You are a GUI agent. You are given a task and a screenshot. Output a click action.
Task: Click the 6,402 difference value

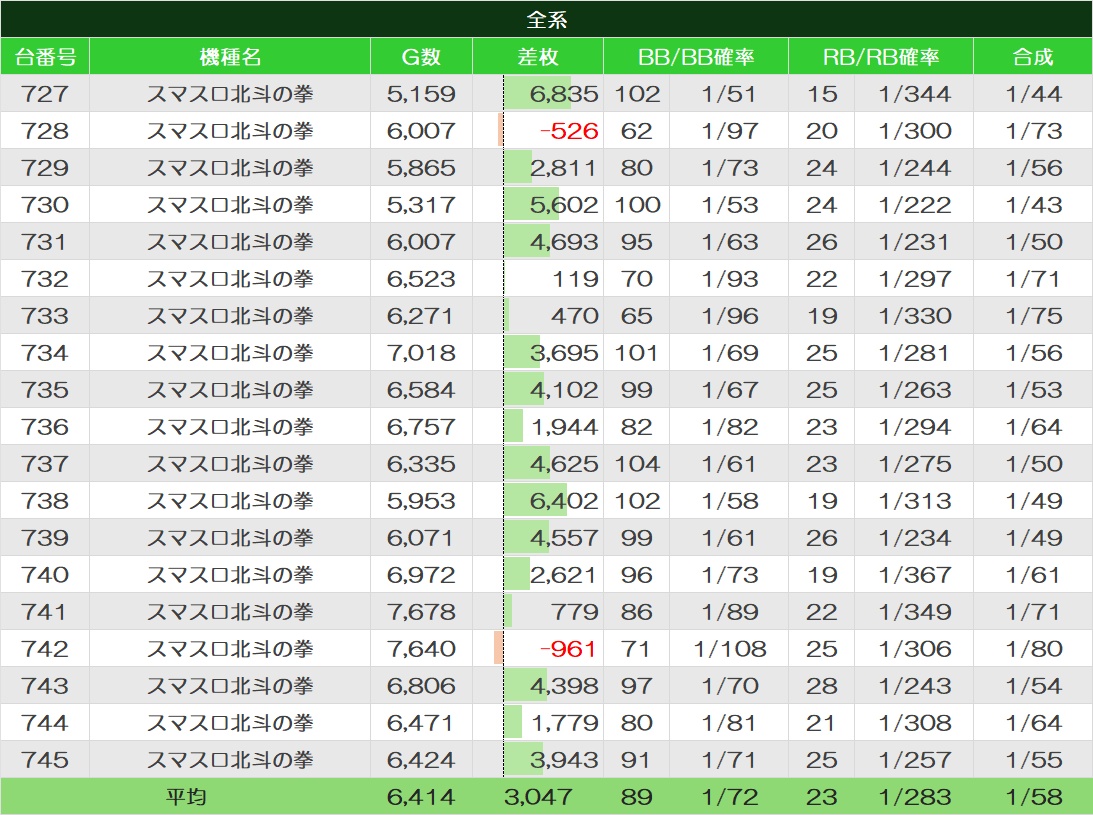pyautogui.click(x=564, y=500)
